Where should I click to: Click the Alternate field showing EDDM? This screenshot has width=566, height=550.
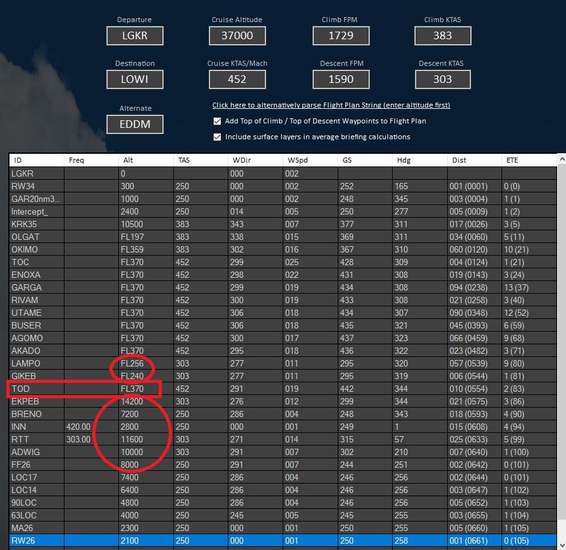coord(135,124)
